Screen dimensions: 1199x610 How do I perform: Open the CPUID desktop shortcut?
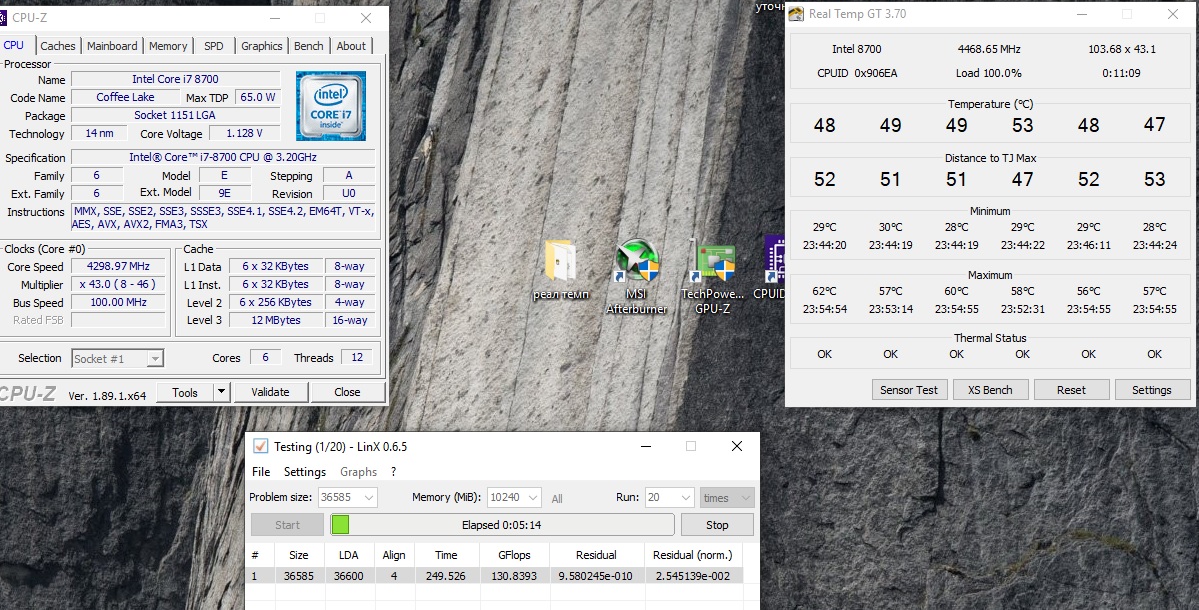pyautogui.click(x=771, y=268)
